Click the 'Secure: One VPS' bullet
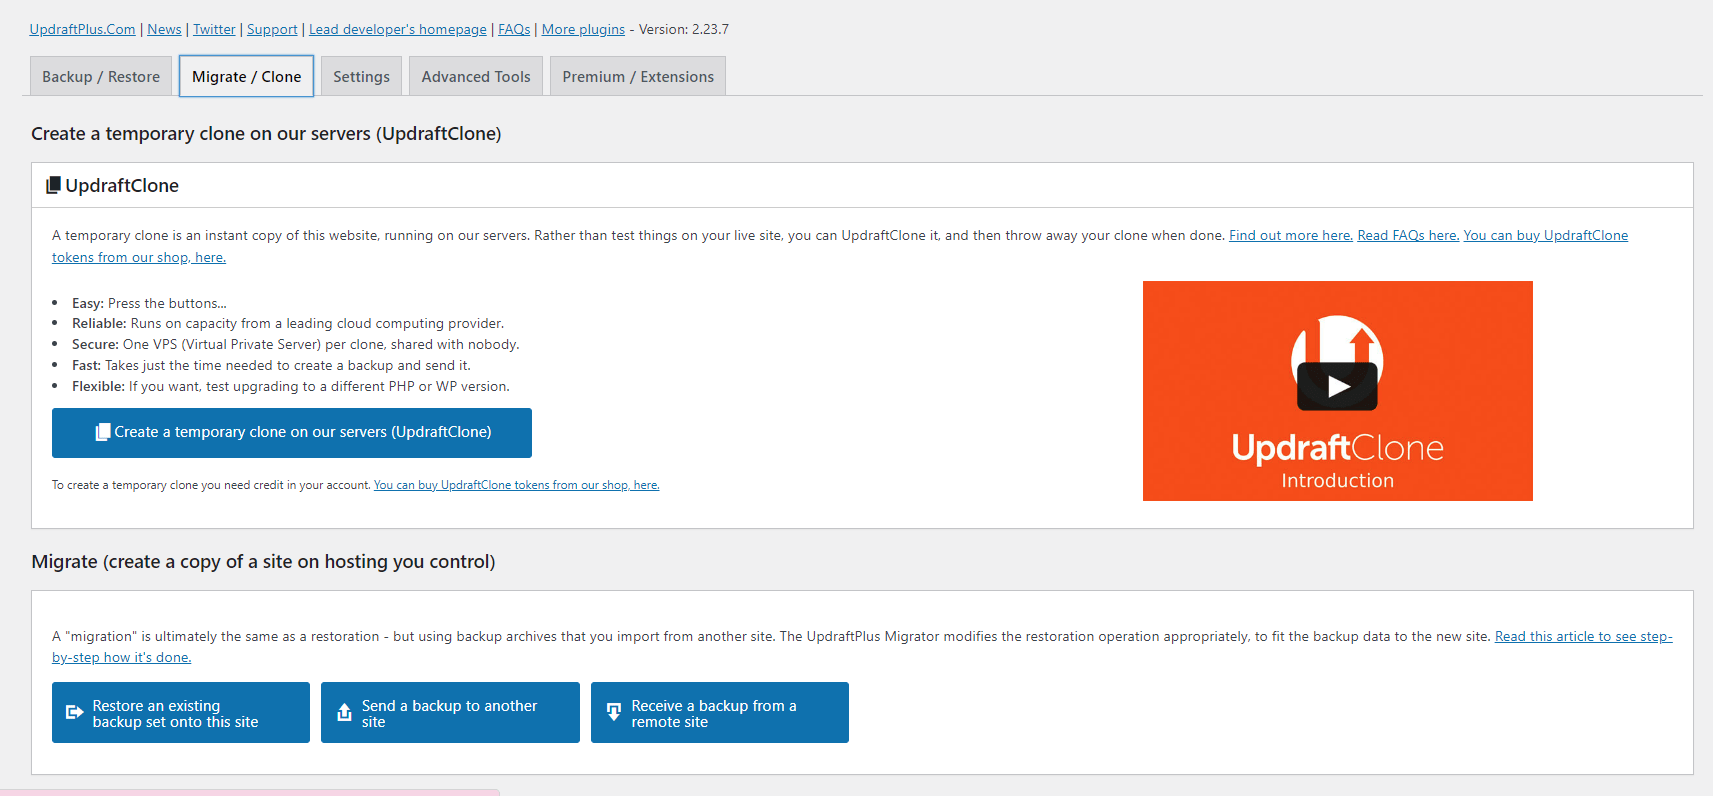This screenshot has height=796, width=1713. pyautogui.click(x=296, y=345)
